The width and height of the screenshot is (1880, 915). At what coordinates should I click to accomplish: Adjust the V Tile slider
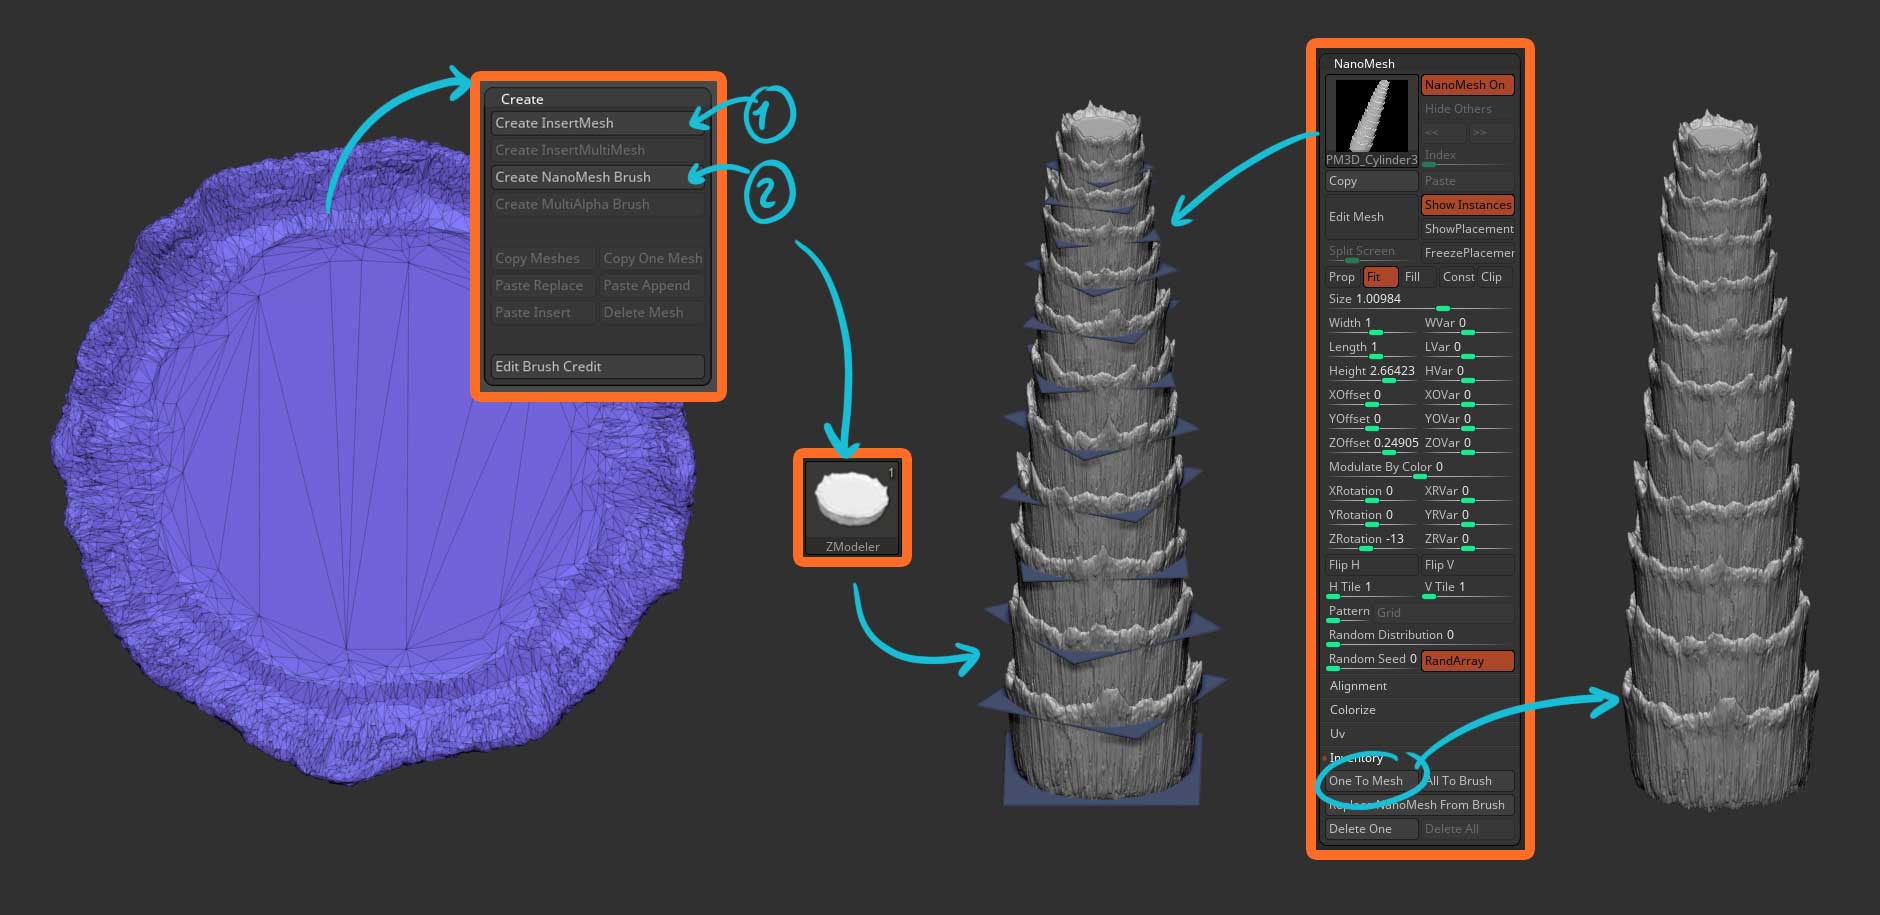(x=1467, y=589)
